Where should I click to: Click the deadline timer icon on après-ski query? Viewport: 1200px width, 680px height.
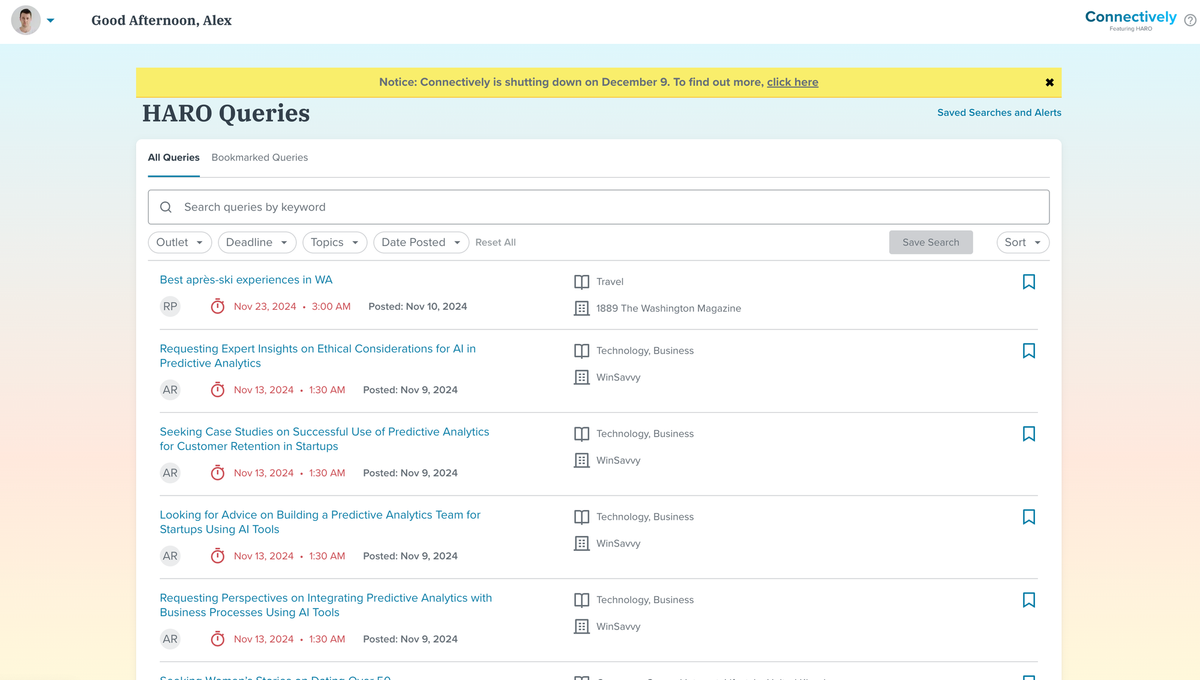pyautogui.click(x=217, y=306)
